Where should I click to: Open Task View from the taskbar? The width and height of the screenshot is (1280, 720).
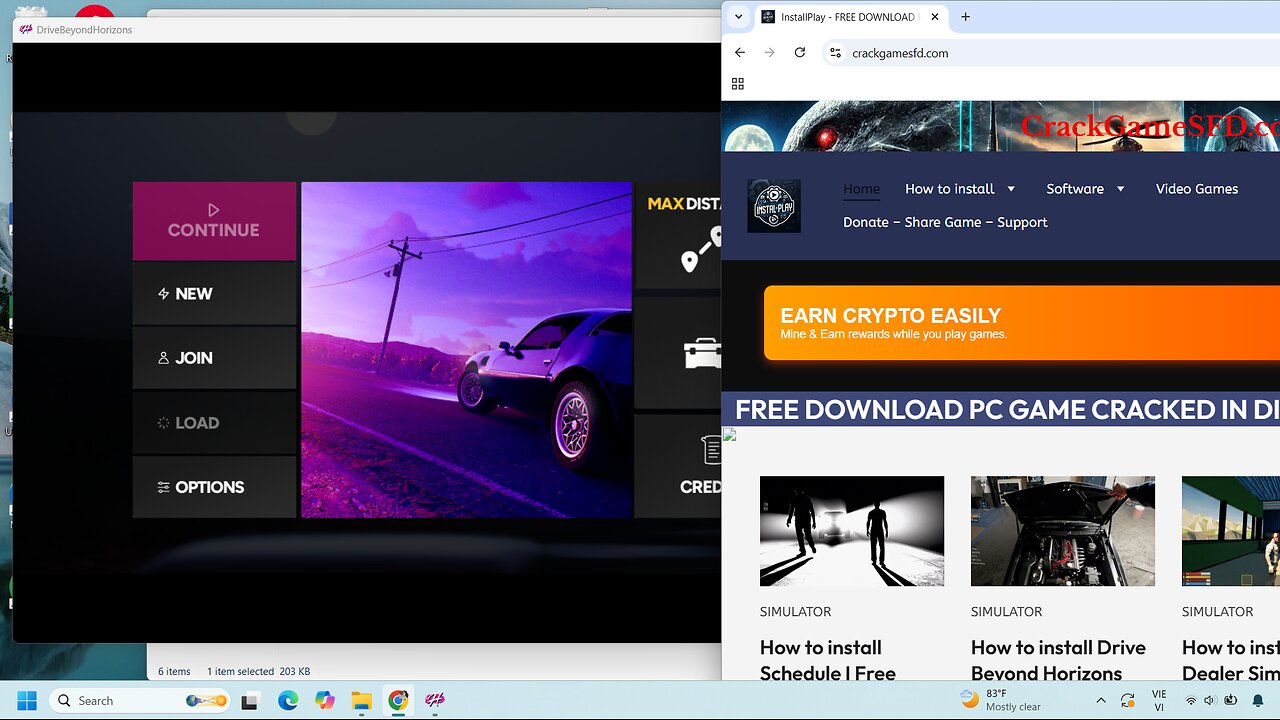(x=251, y=700)
